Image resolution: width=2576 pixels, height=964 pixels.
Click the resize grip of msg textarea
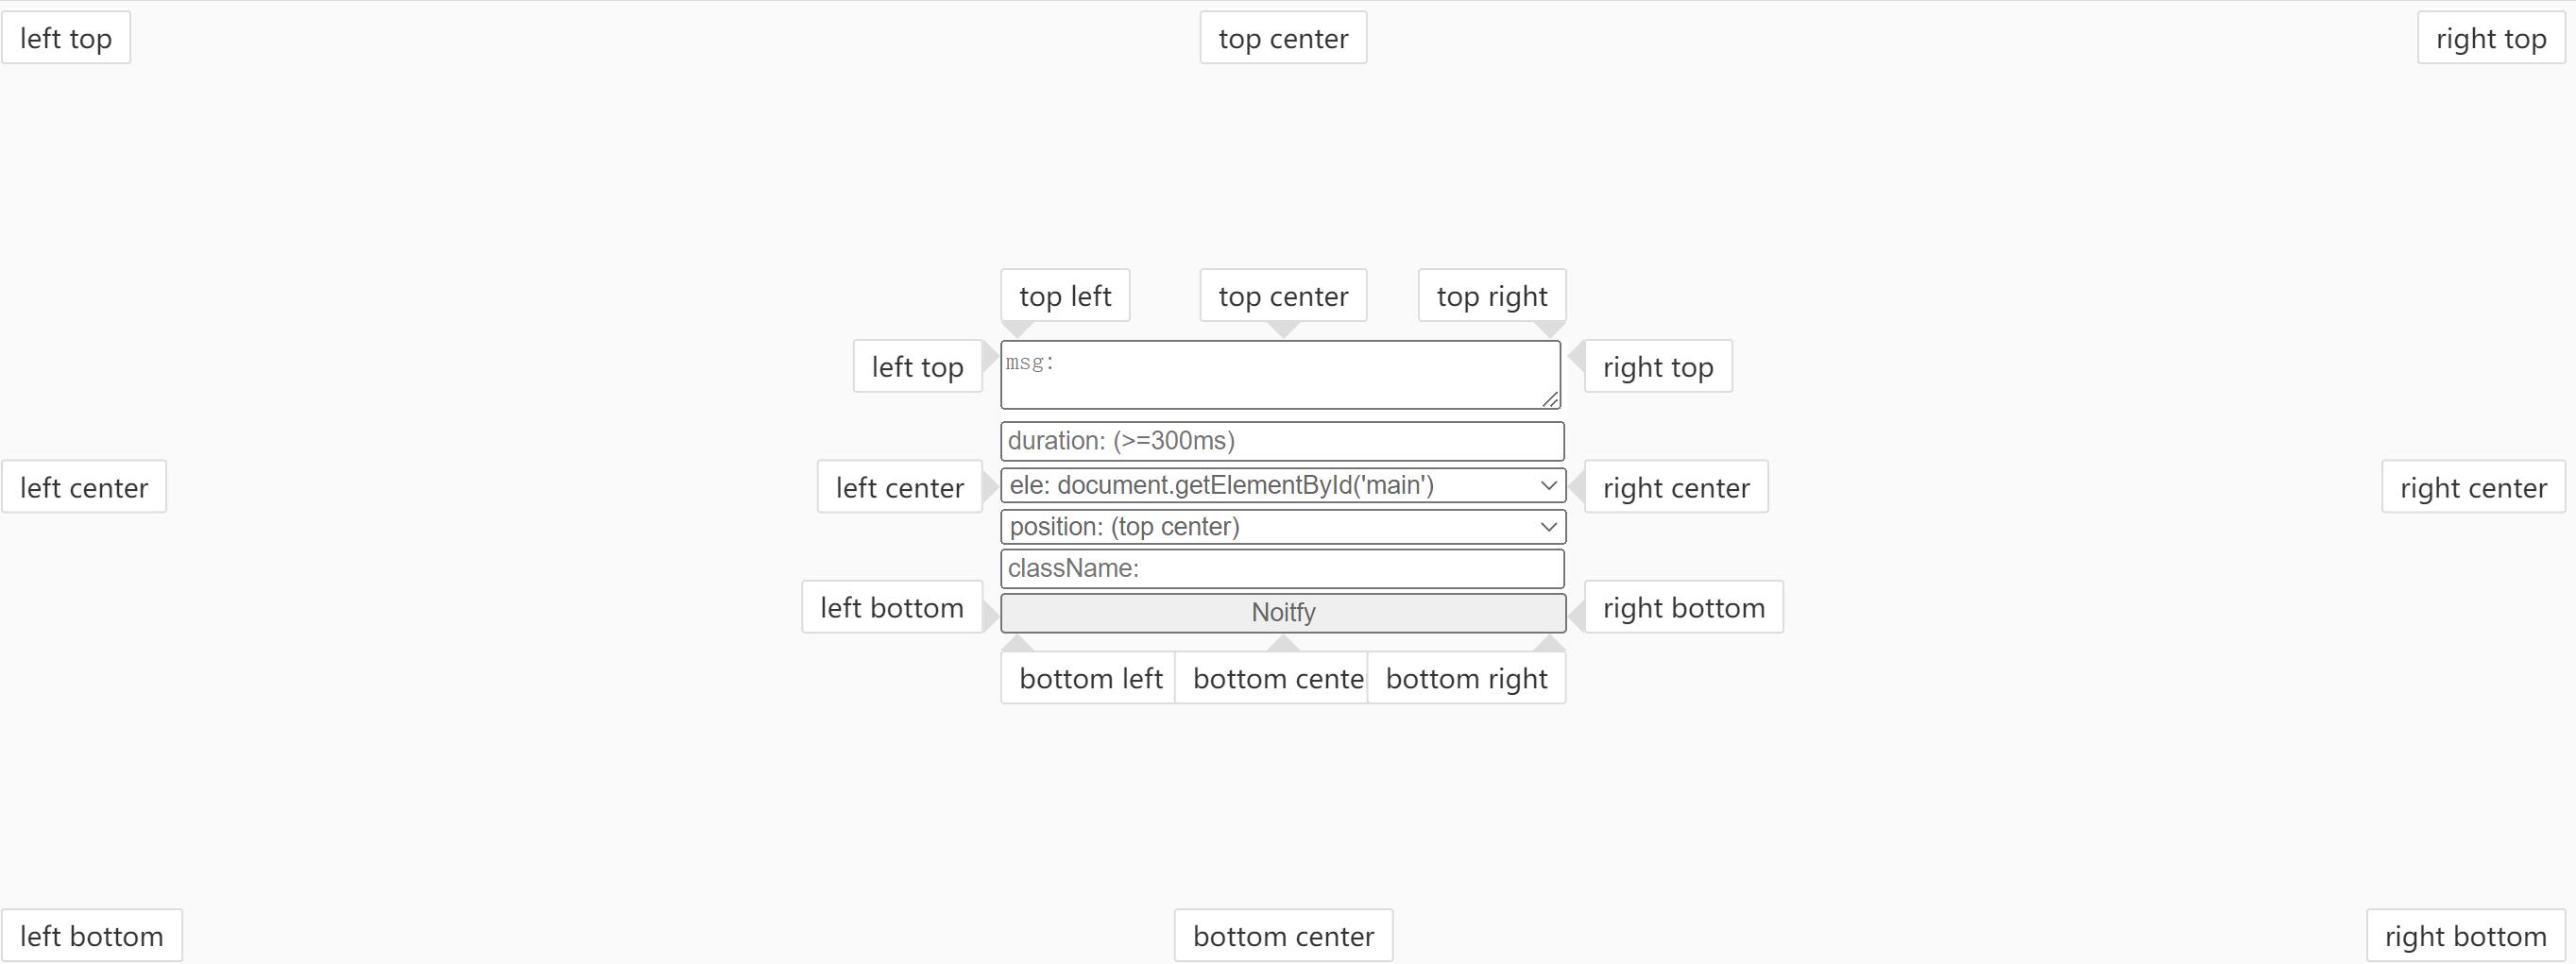click(1551, 399)
